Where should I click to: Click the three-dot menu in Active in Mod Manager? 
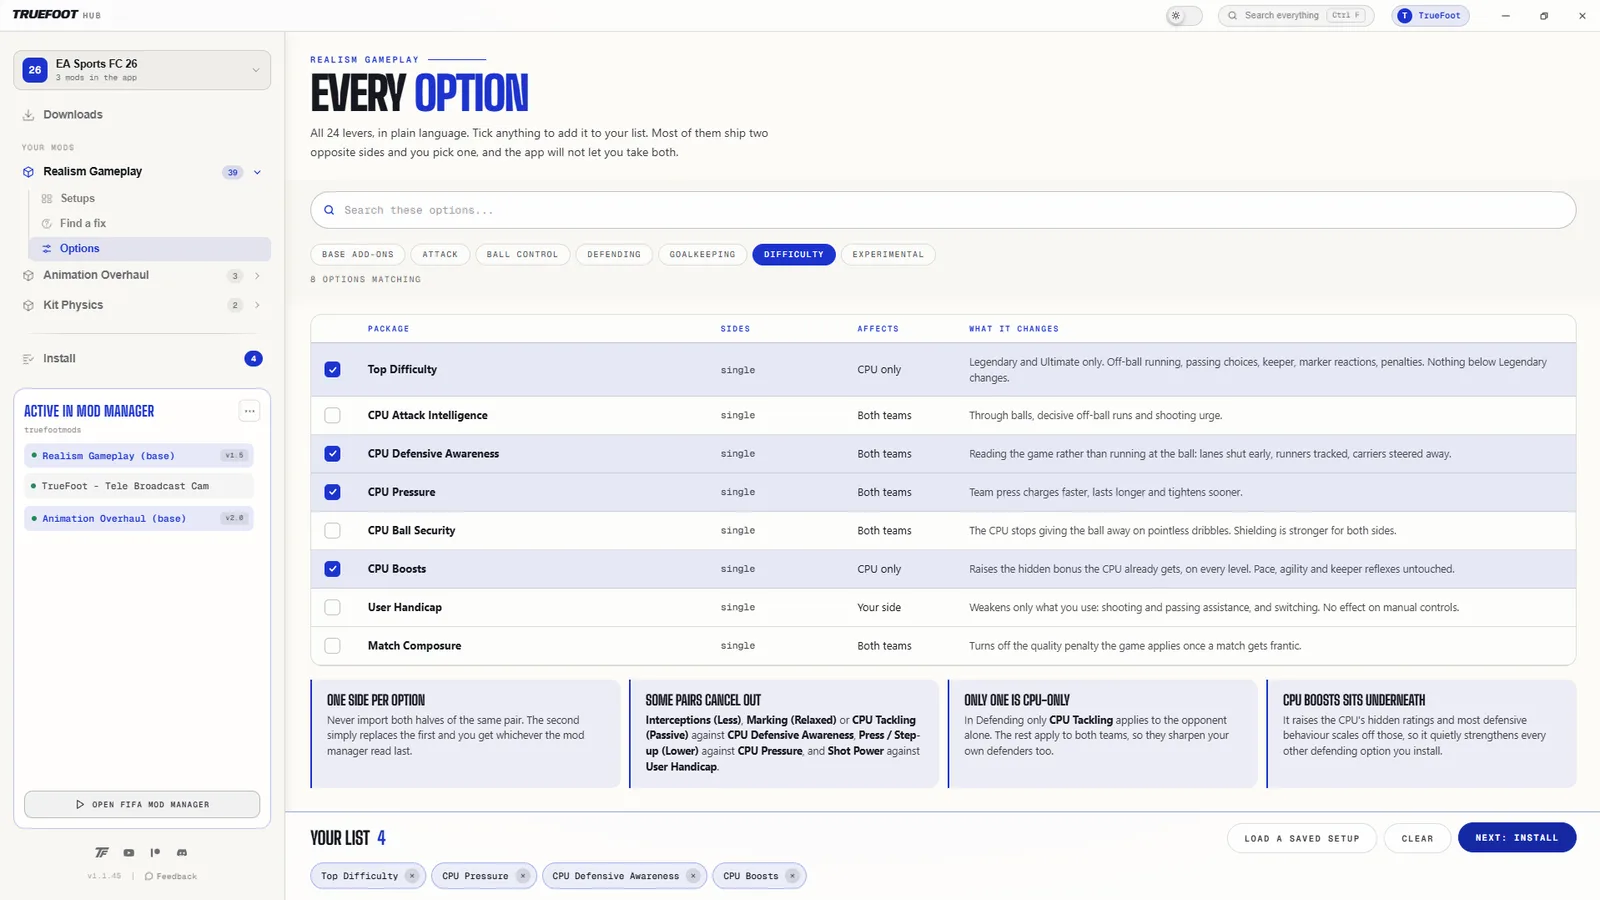(x=250, y=411)
